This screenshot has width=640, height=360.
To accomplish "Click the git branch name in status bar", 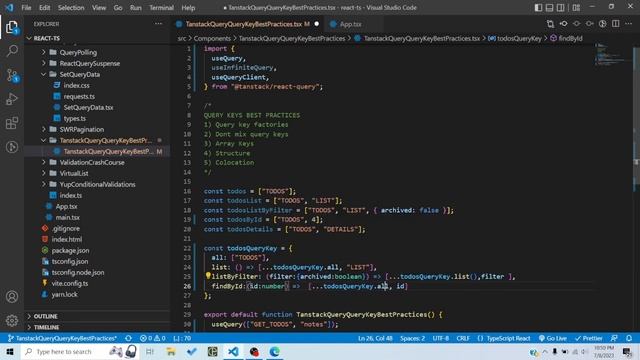I will coord(62,338).
